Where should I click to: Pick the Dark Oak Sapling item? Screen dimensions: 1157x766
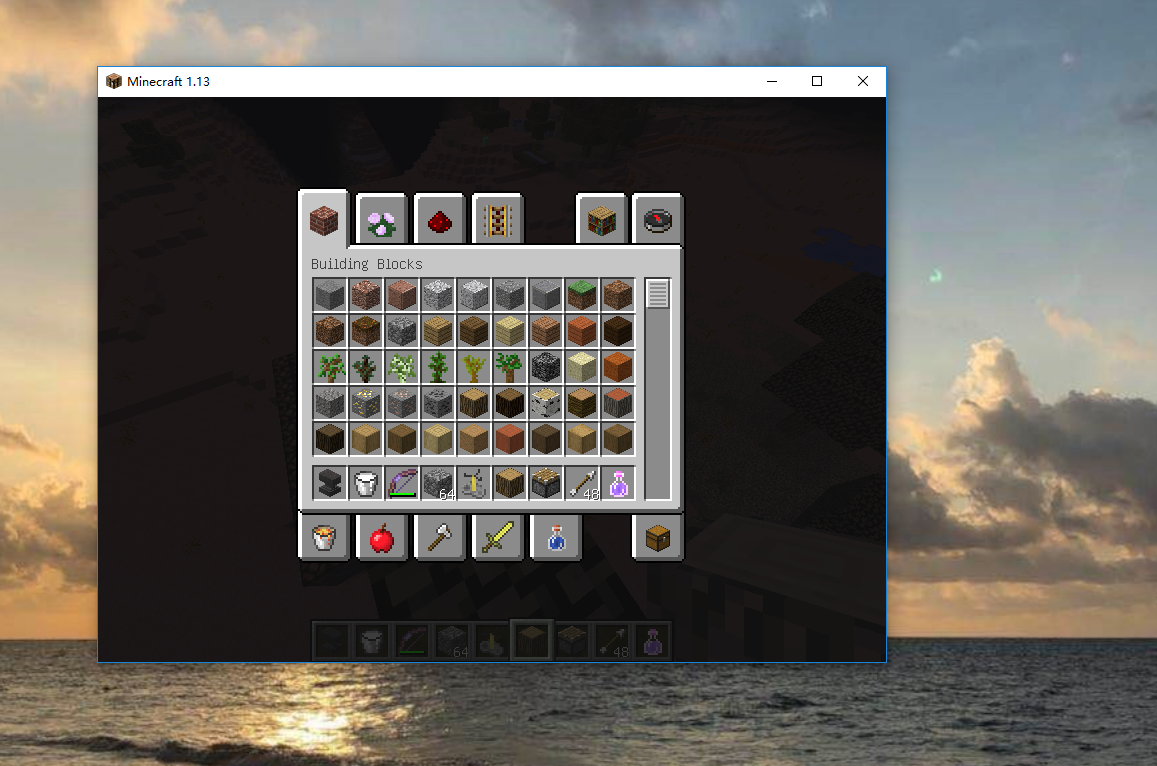(x=510, y=368)
